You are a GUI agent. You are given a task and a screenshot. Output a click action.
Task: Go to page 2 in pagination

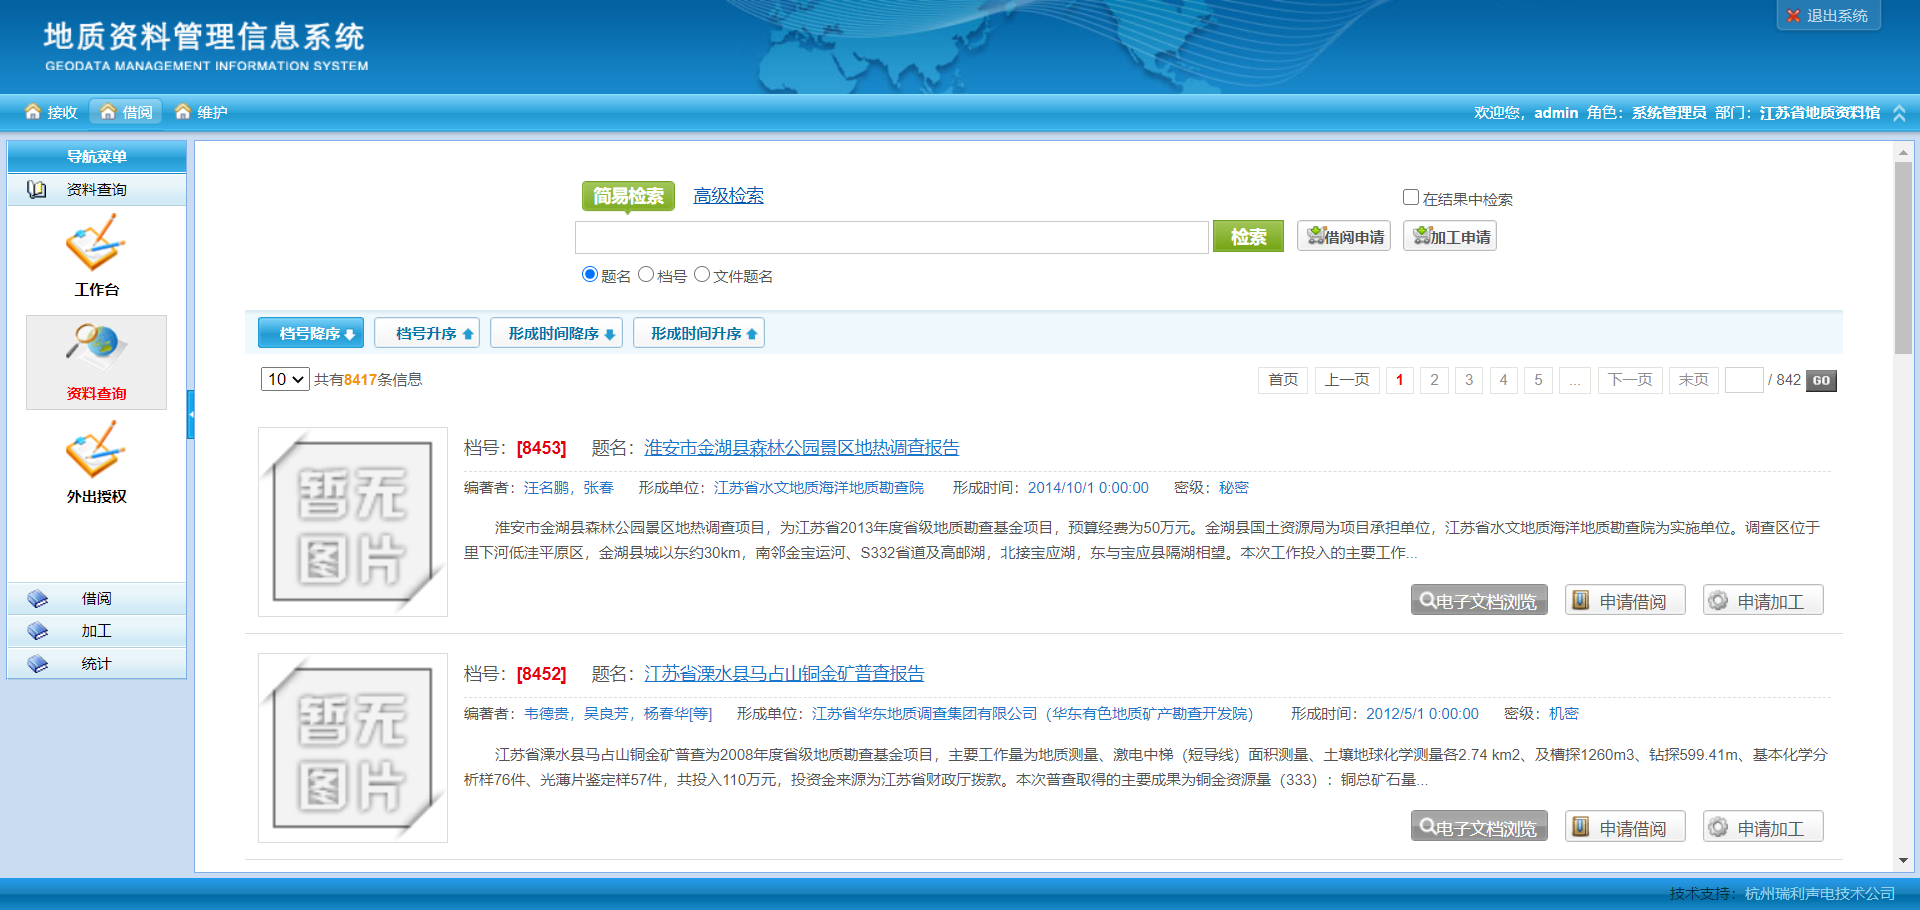click(x=1434, y=380)
